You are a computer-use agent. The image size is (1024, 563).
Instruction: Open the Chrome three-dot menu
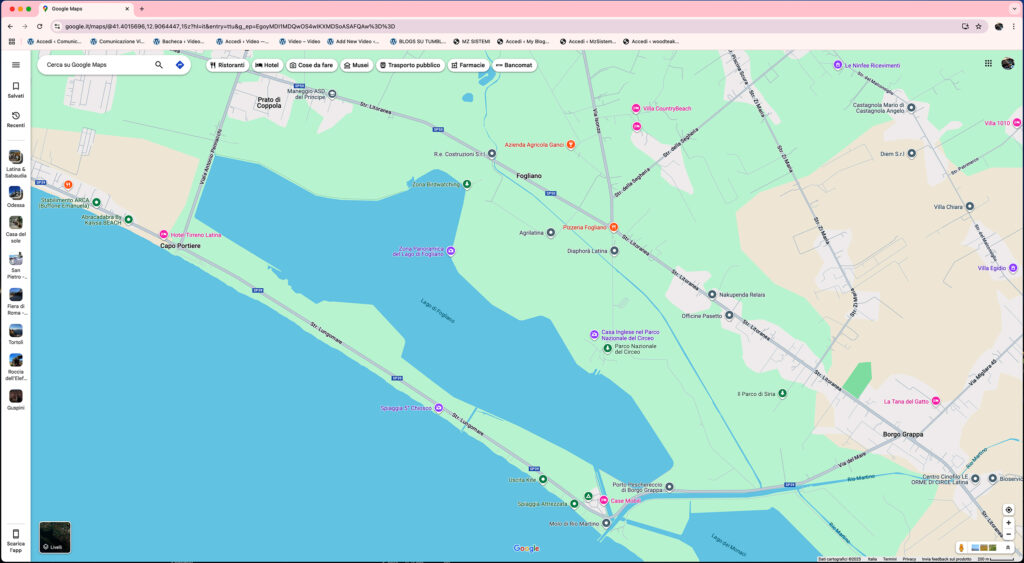pyautogui.click(x=1014, y=26)
